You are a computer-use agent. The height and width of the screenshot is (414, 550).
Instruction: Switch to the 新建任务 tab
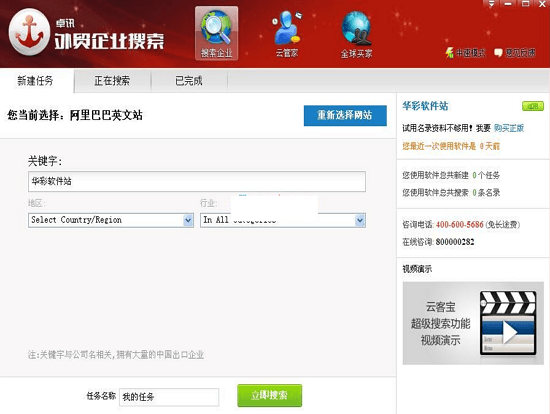point(36,81)
